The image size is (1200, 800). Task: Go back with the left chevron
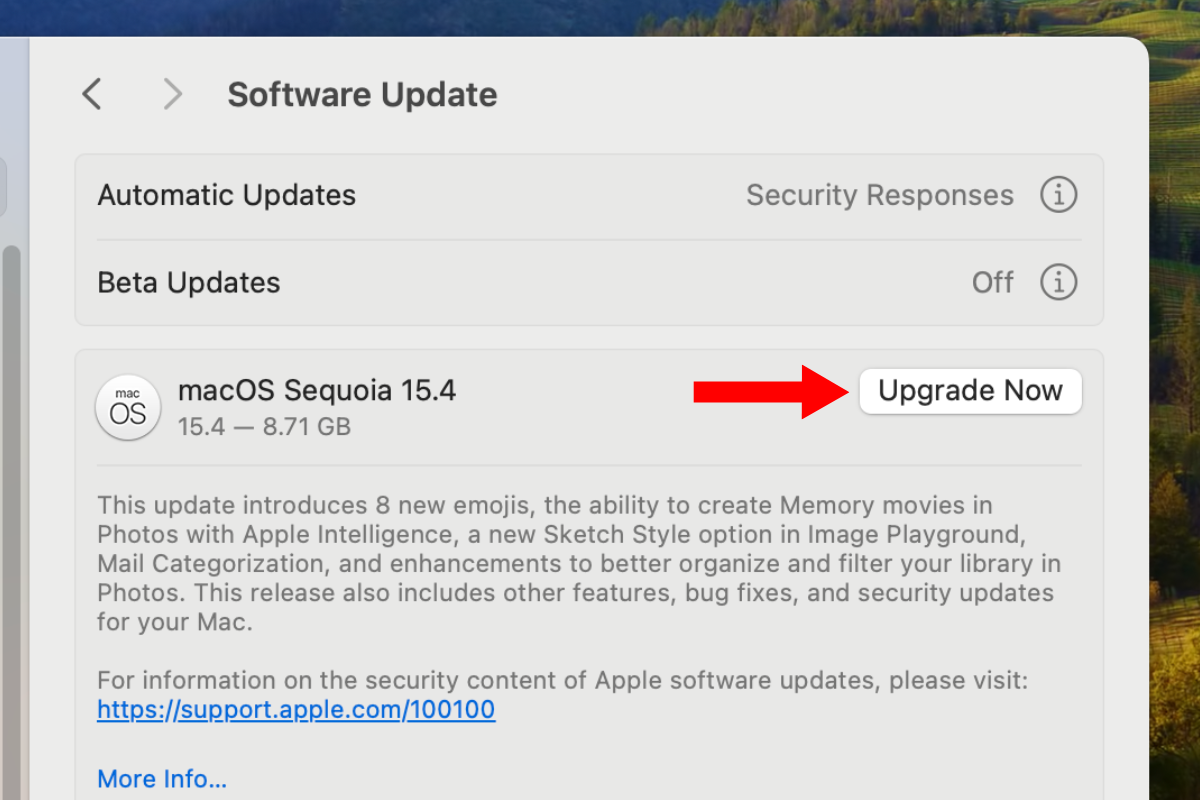click(x=92, y=95)
